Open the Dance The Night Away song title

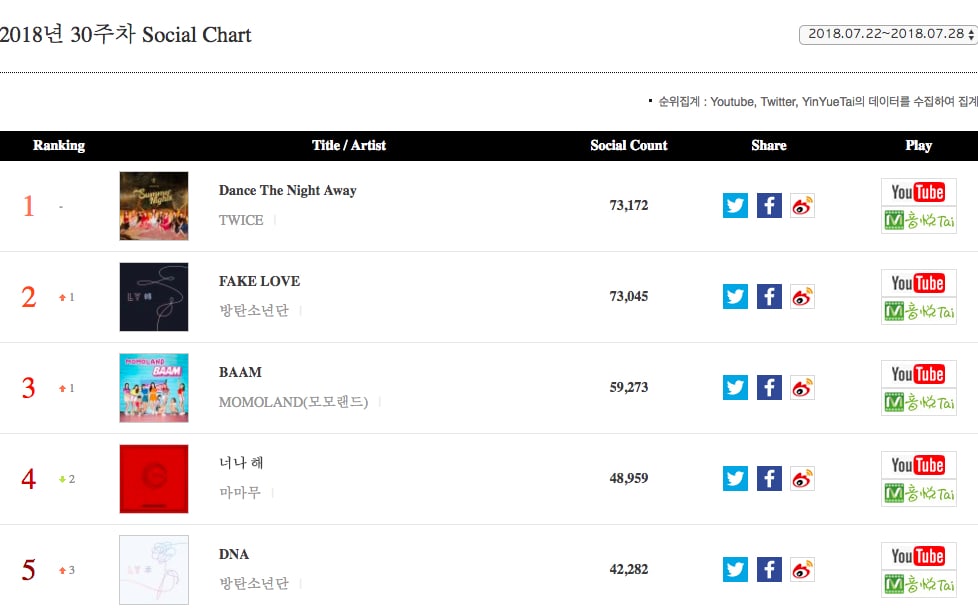[287, 191]
